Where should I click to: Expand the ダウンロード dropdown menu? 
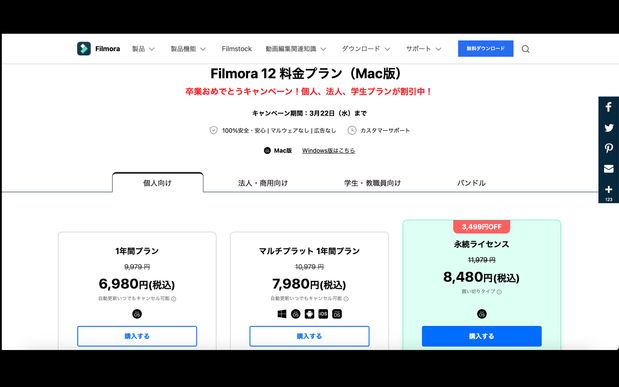366,49
